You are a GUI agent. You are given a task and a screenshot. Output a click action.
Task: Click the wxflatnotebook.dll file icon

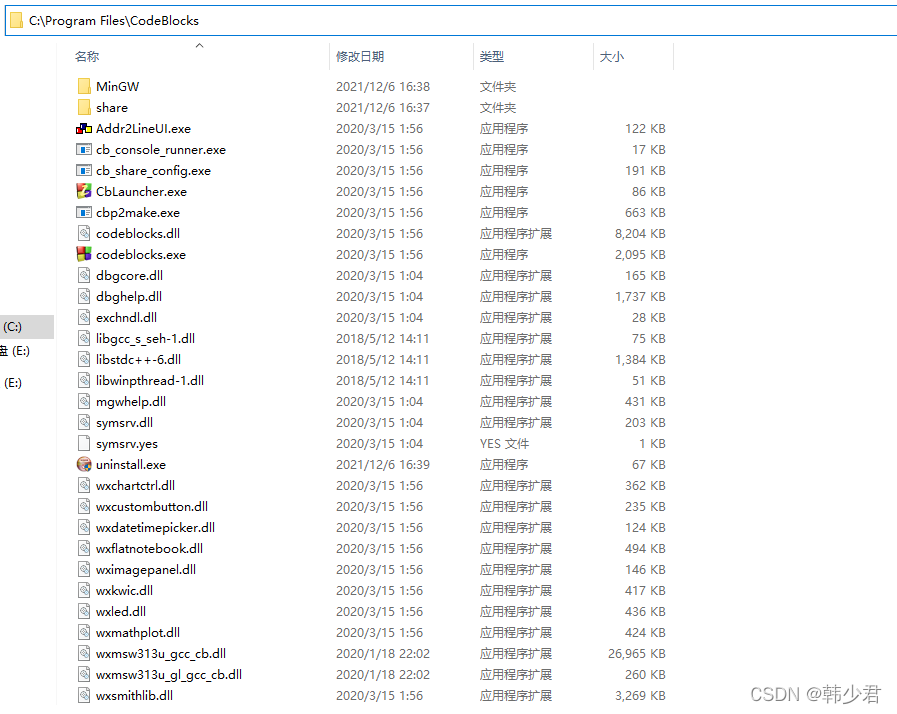(84, 549)
